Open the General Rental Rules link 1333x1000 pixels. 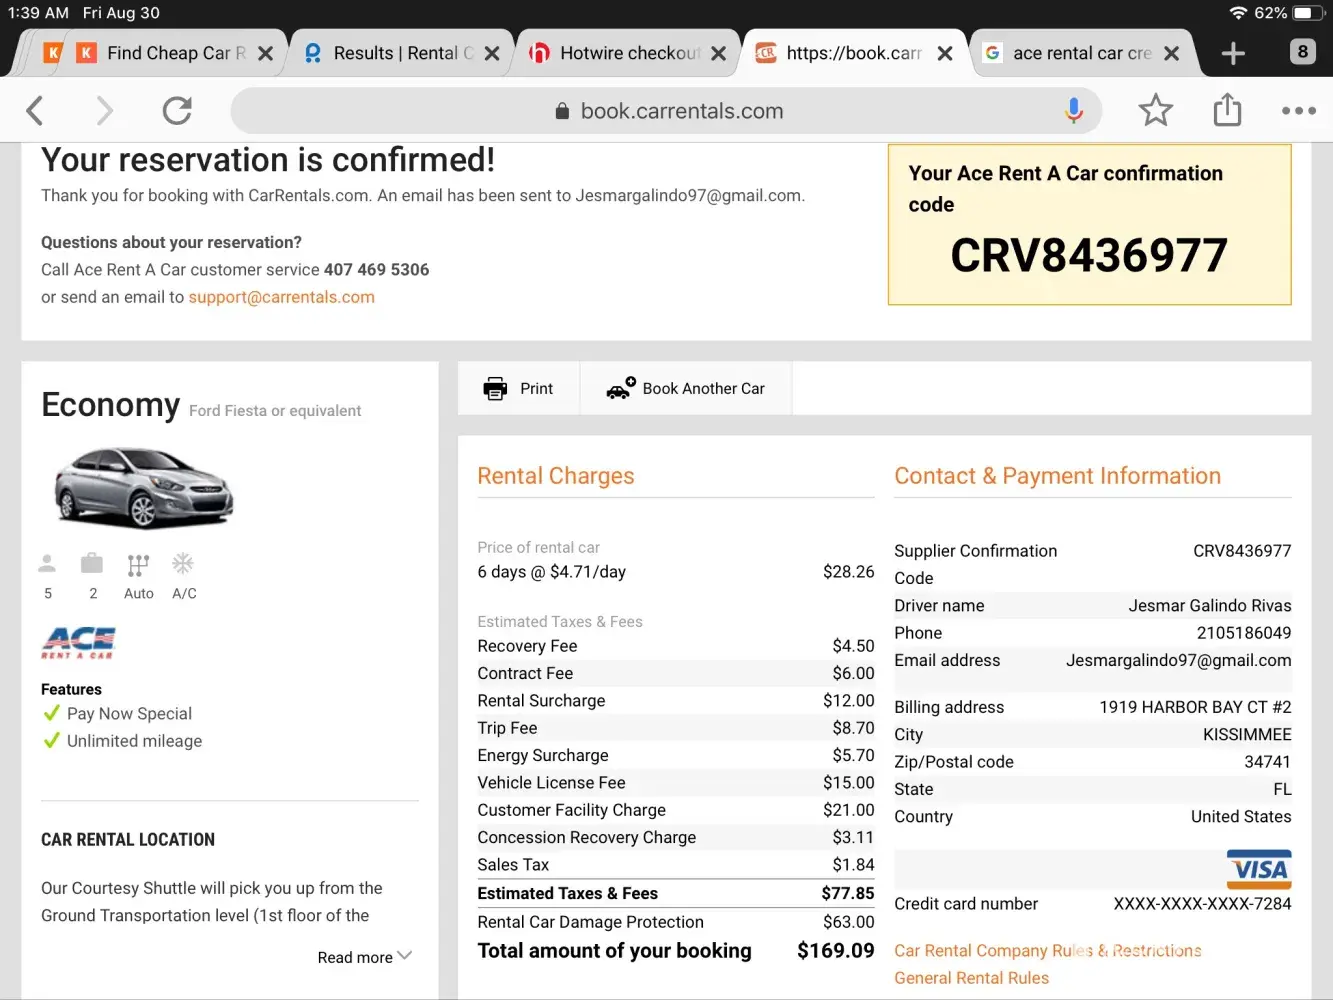pyautogui.click(x=971, y=978)
